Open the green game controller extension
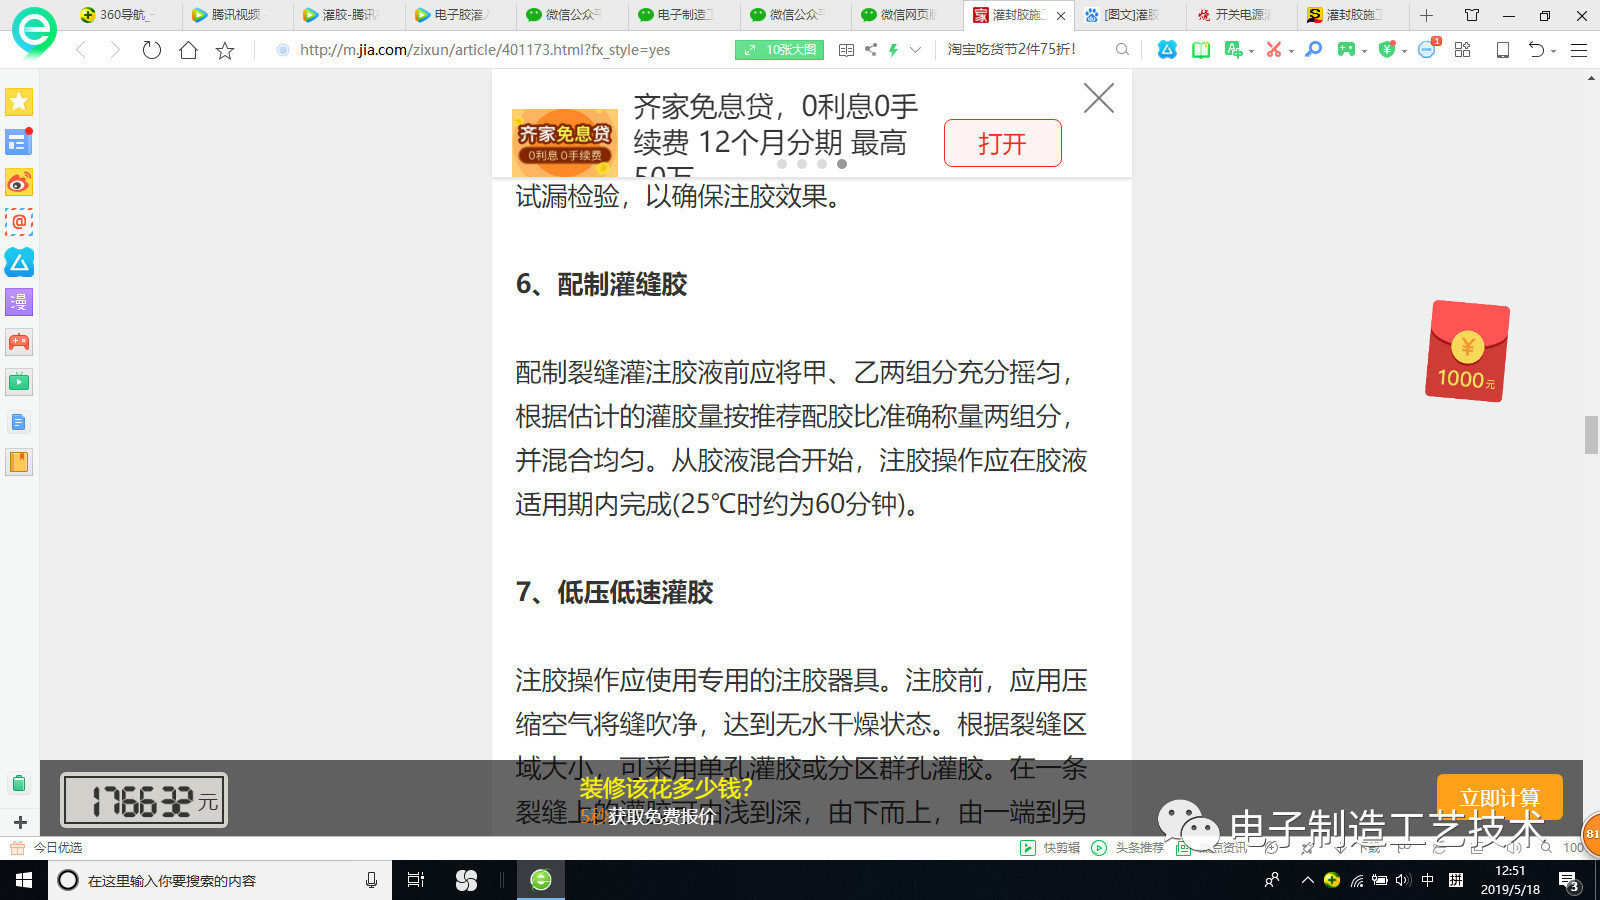Viewport: 1600px width, 900px height. 1347,50
